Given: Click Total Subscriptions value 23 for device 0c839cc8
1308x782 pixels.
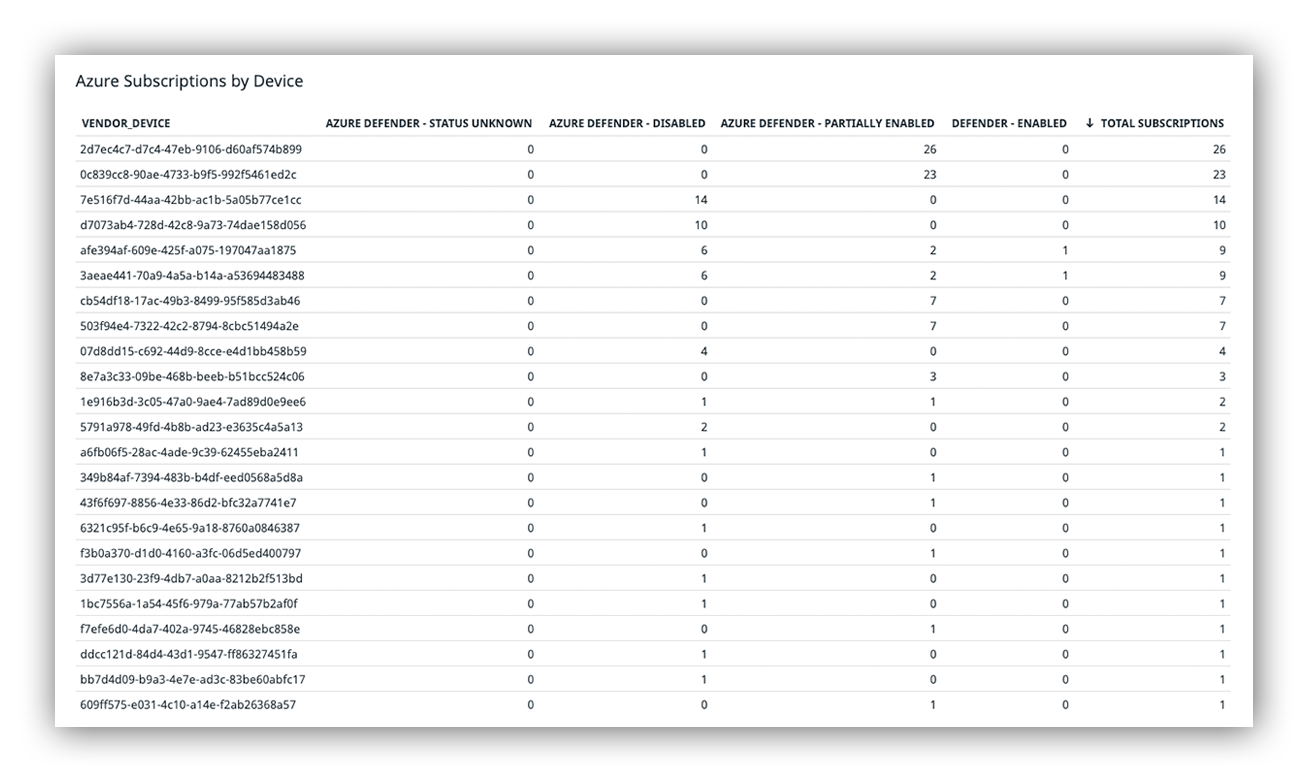Looking at the screenshot, I should click(1219, 175).
